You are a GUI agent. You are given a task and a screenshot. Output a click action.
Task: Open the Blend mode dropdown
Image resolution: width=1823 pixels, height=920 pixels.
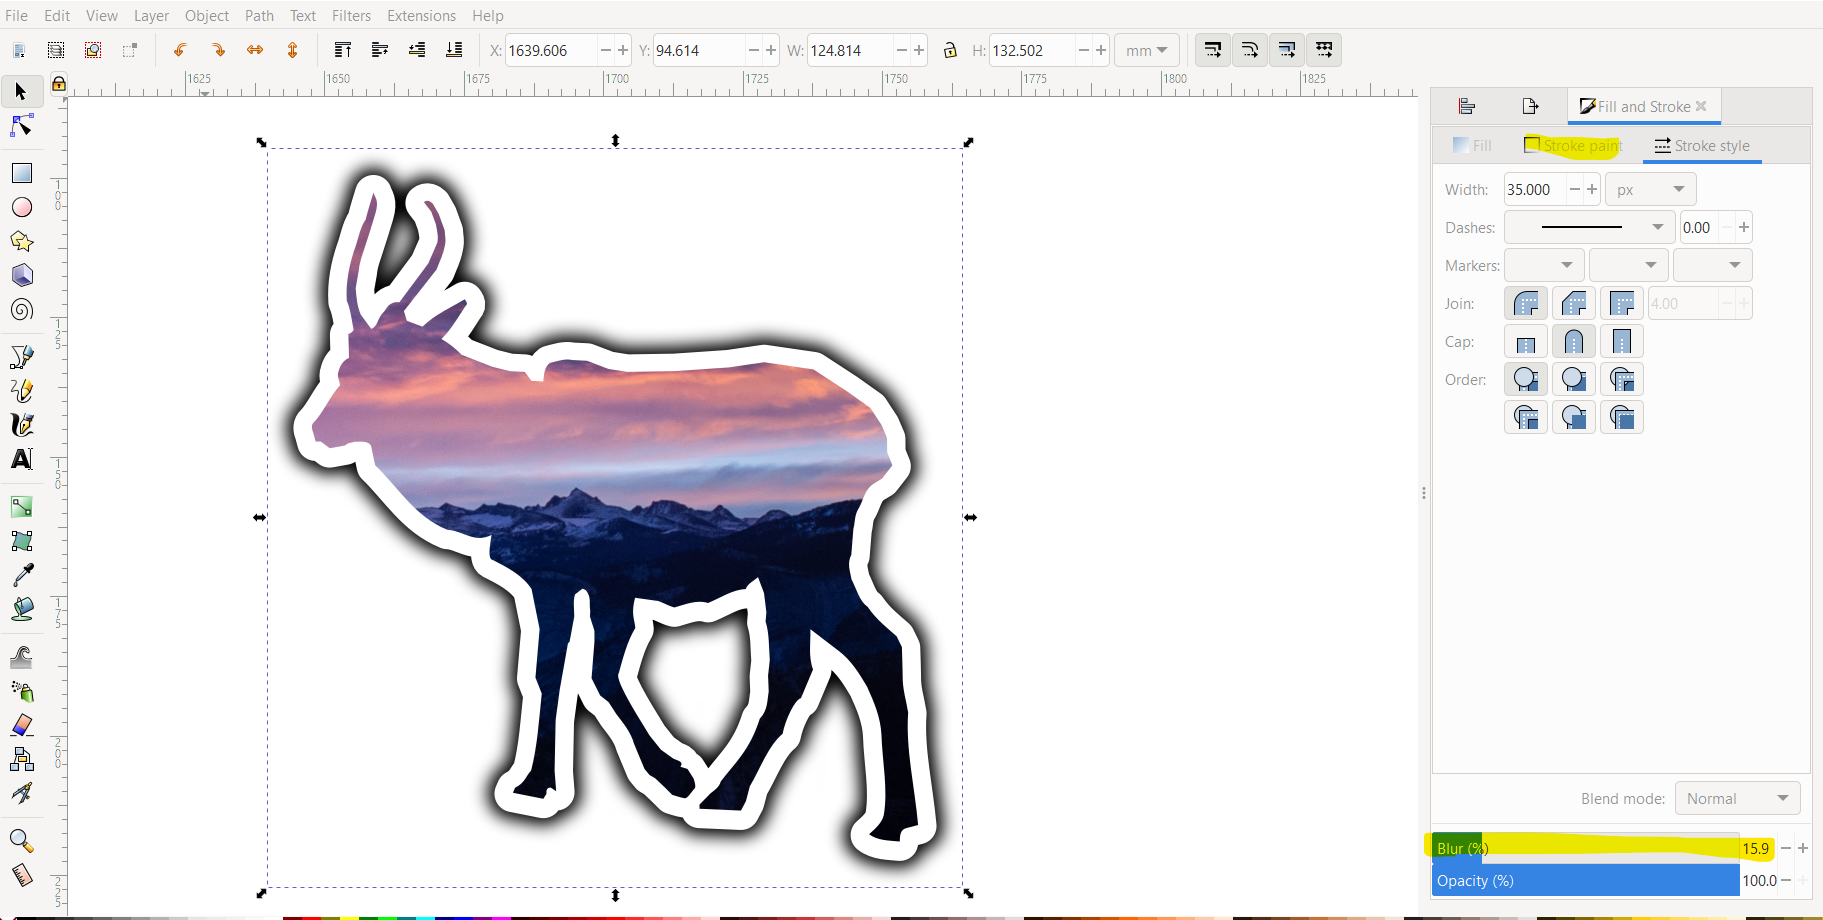point(1736,798)
